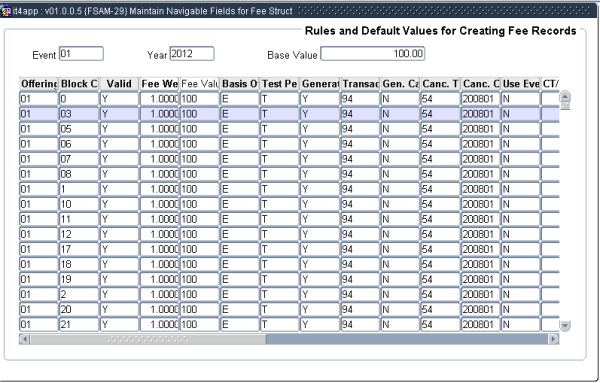Click the Basis O column header

[x=240, y=84]
